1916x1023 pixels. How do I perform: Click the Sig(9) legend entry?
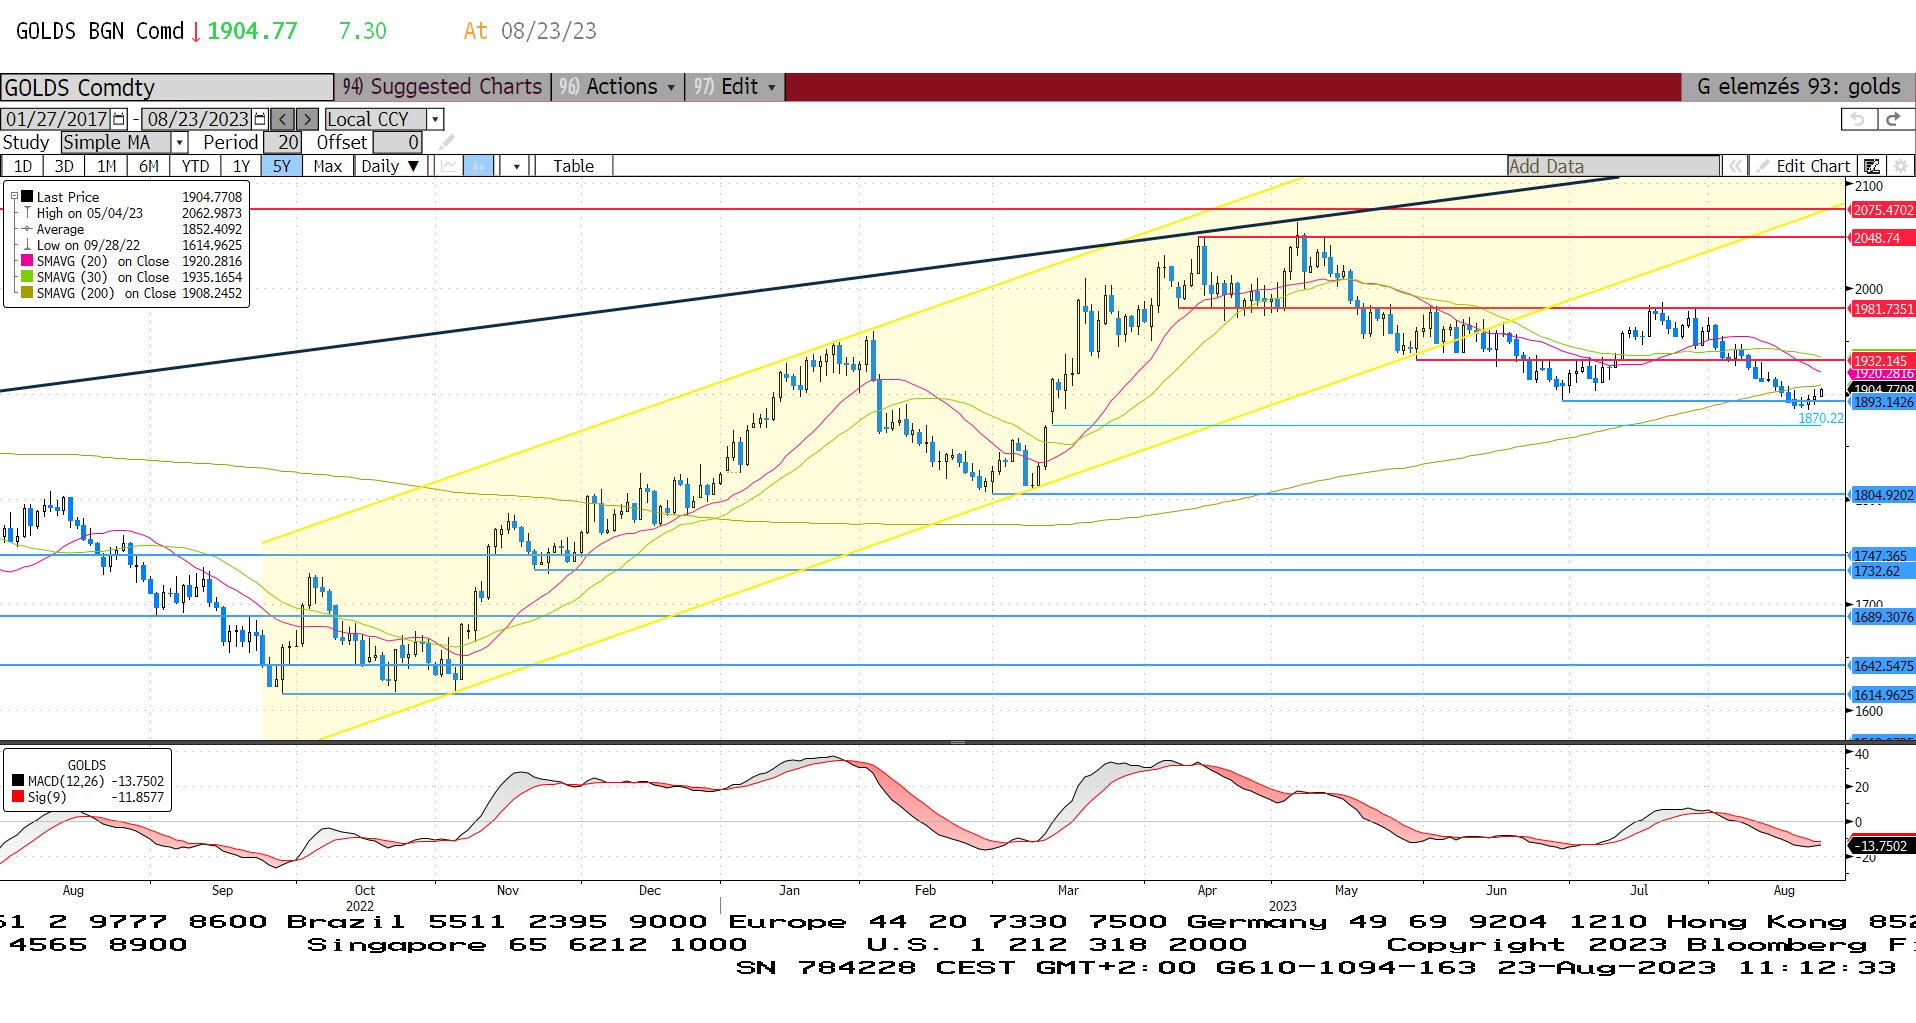point(88,797)
